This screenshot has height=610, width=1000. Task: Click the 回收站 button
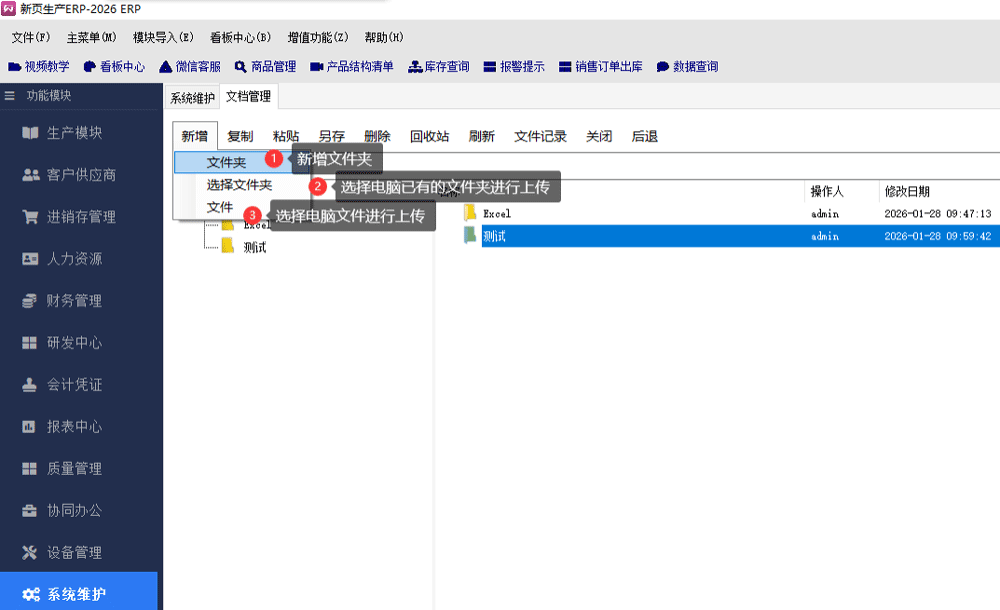click(x=429, y=137)
